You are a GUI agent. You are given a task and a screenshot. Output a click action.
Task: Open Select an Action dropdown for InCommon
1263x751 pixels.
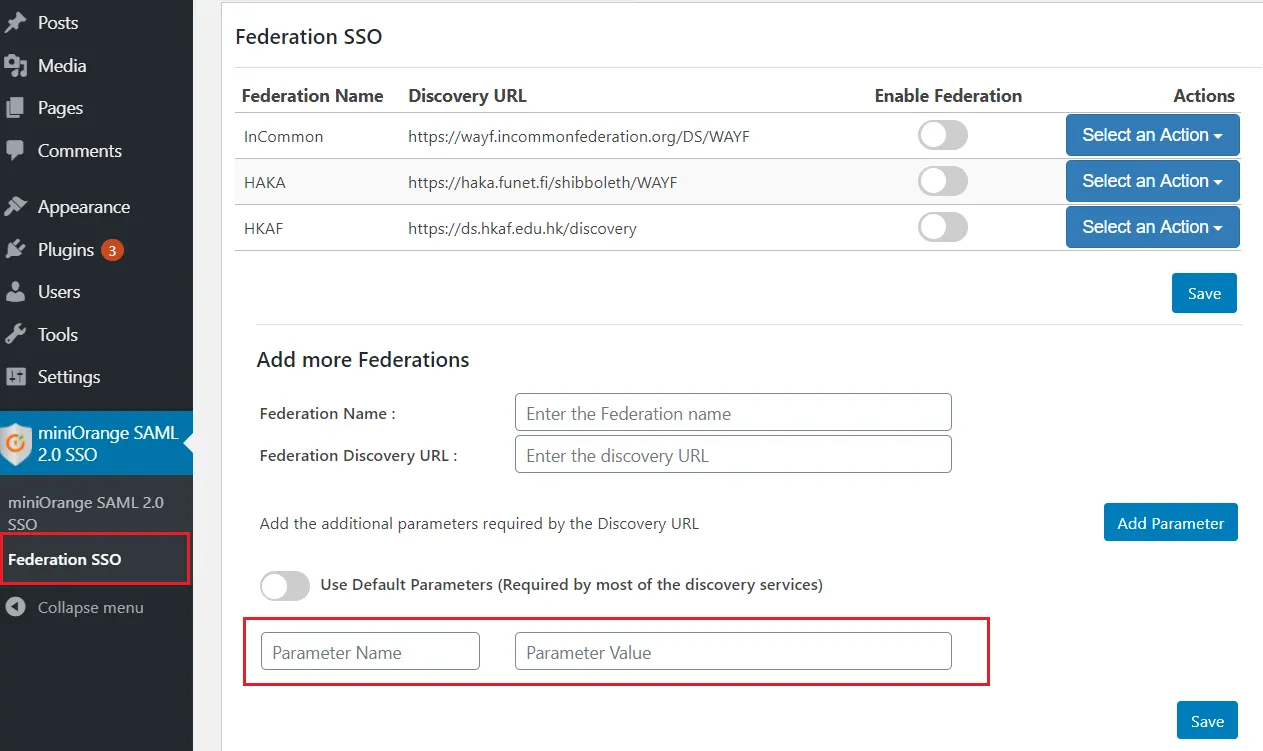click(x=1152, y=135)
